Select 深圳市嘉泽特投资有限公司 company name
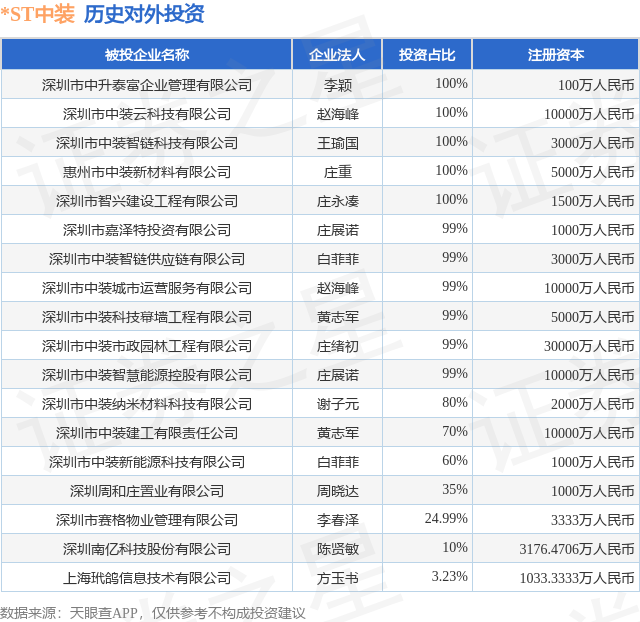The image size is (640, 622). tap(147, 230)
